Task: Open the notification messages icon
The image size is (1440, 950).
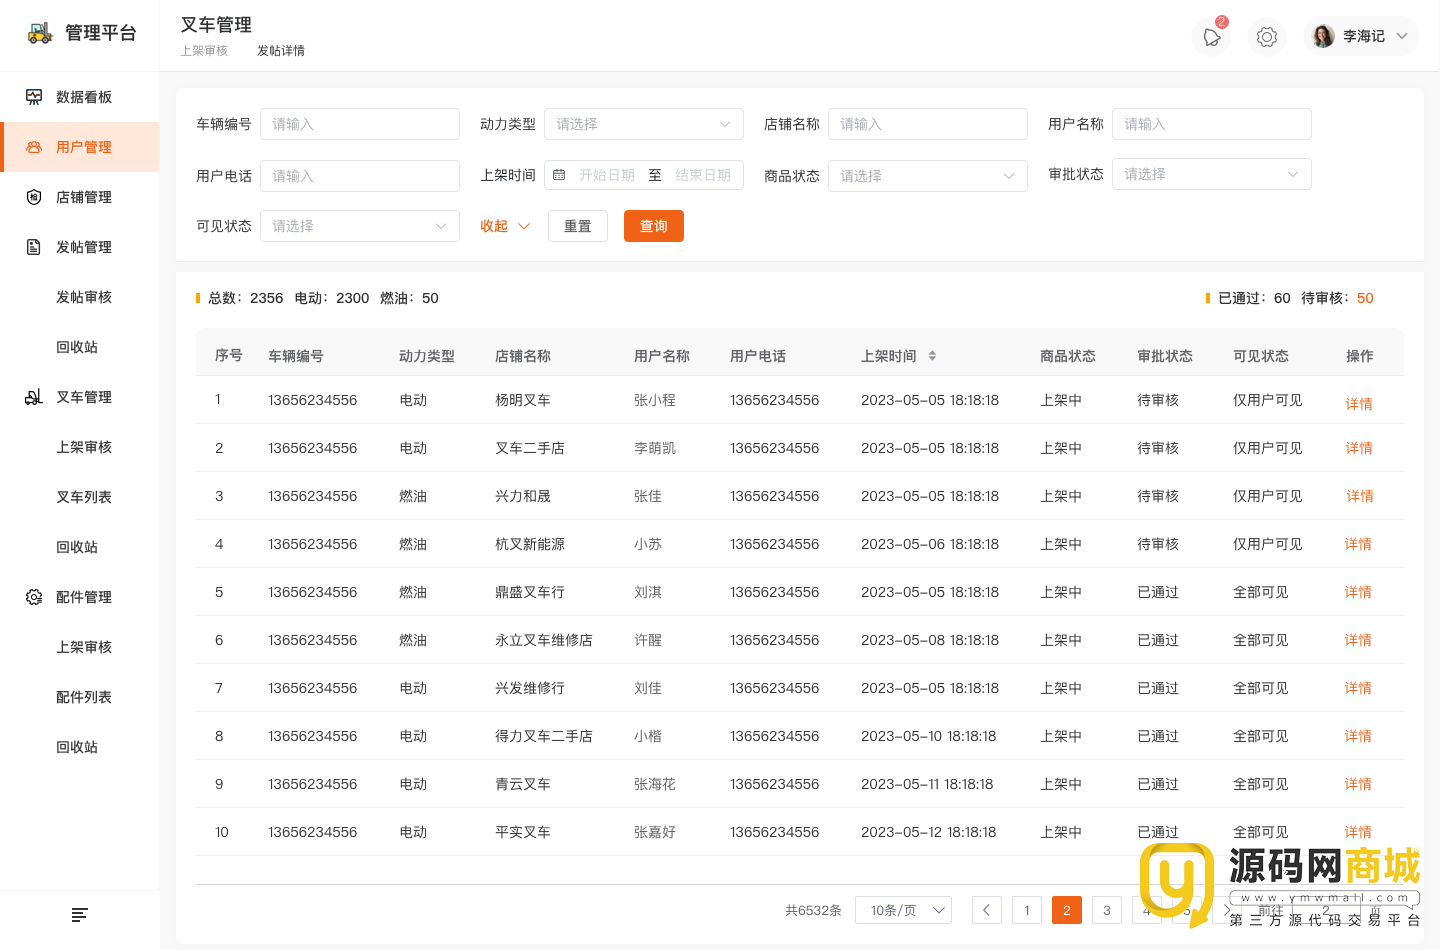Action: pos(1211,37)
